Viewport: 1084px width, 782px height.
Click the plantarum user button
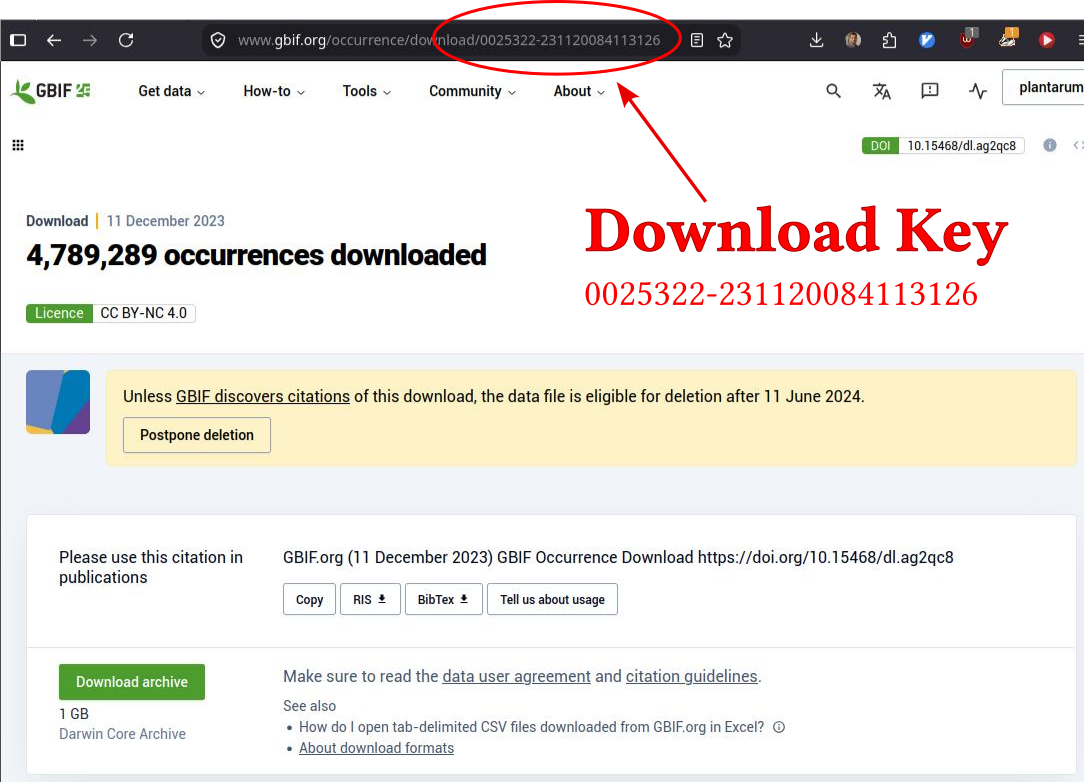1044,87
